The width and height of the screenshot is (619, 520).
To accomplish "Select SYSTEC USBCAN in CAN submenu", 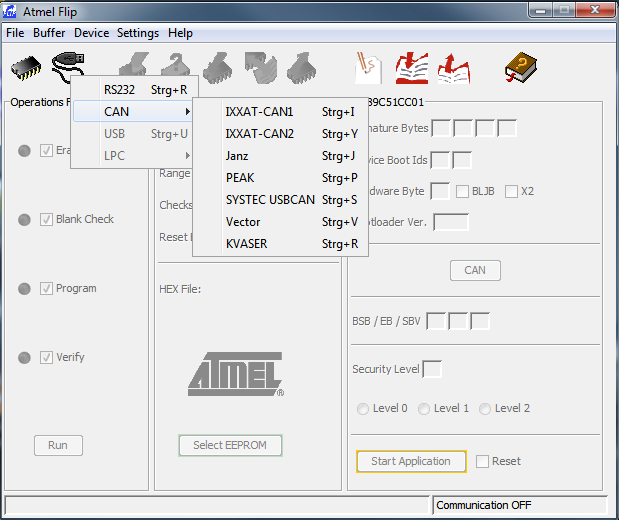I will tap(281, 200).
